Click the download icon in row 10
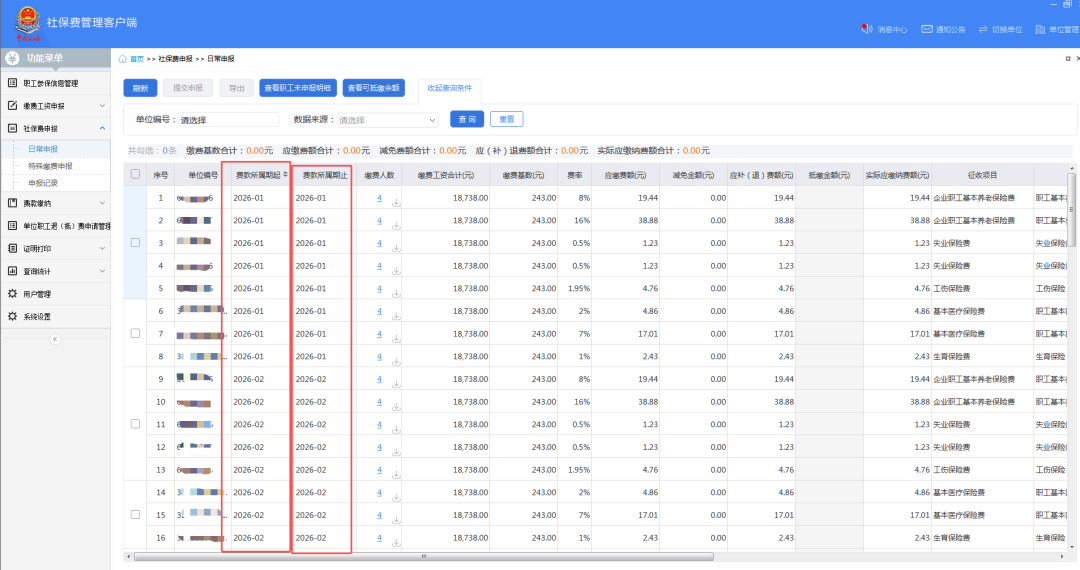 point(397,407)
